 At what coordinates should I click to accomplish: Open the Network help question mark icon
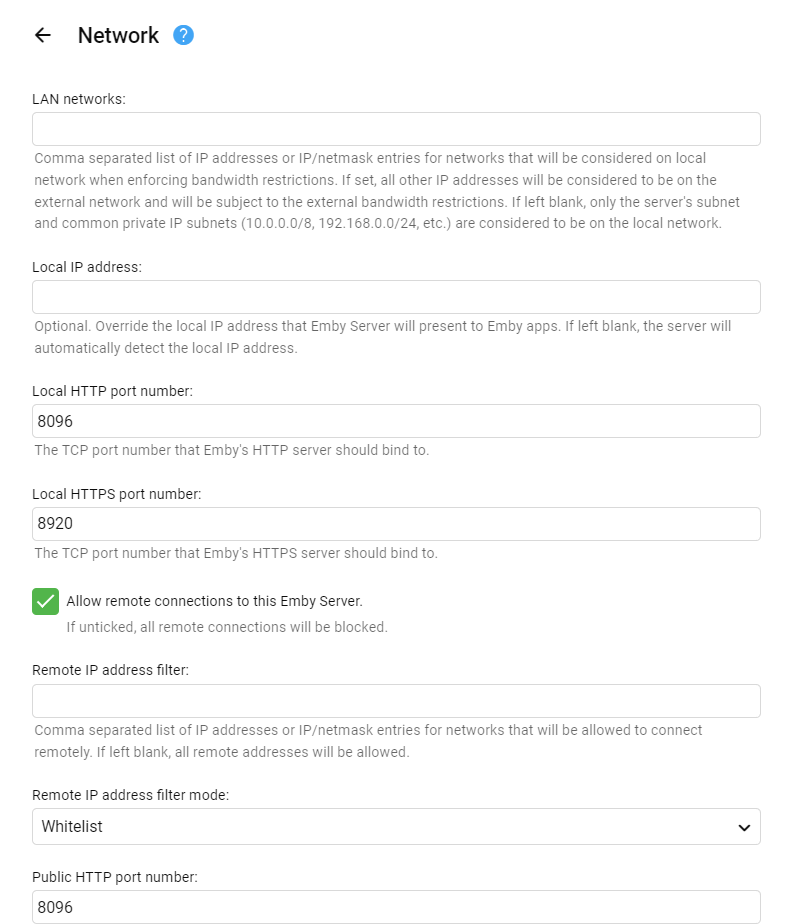(x=183, y=35)
